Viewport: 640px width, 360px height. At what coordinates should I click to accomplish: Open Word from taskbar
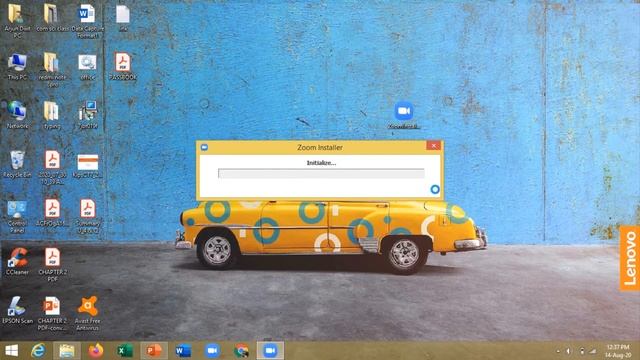183,351
